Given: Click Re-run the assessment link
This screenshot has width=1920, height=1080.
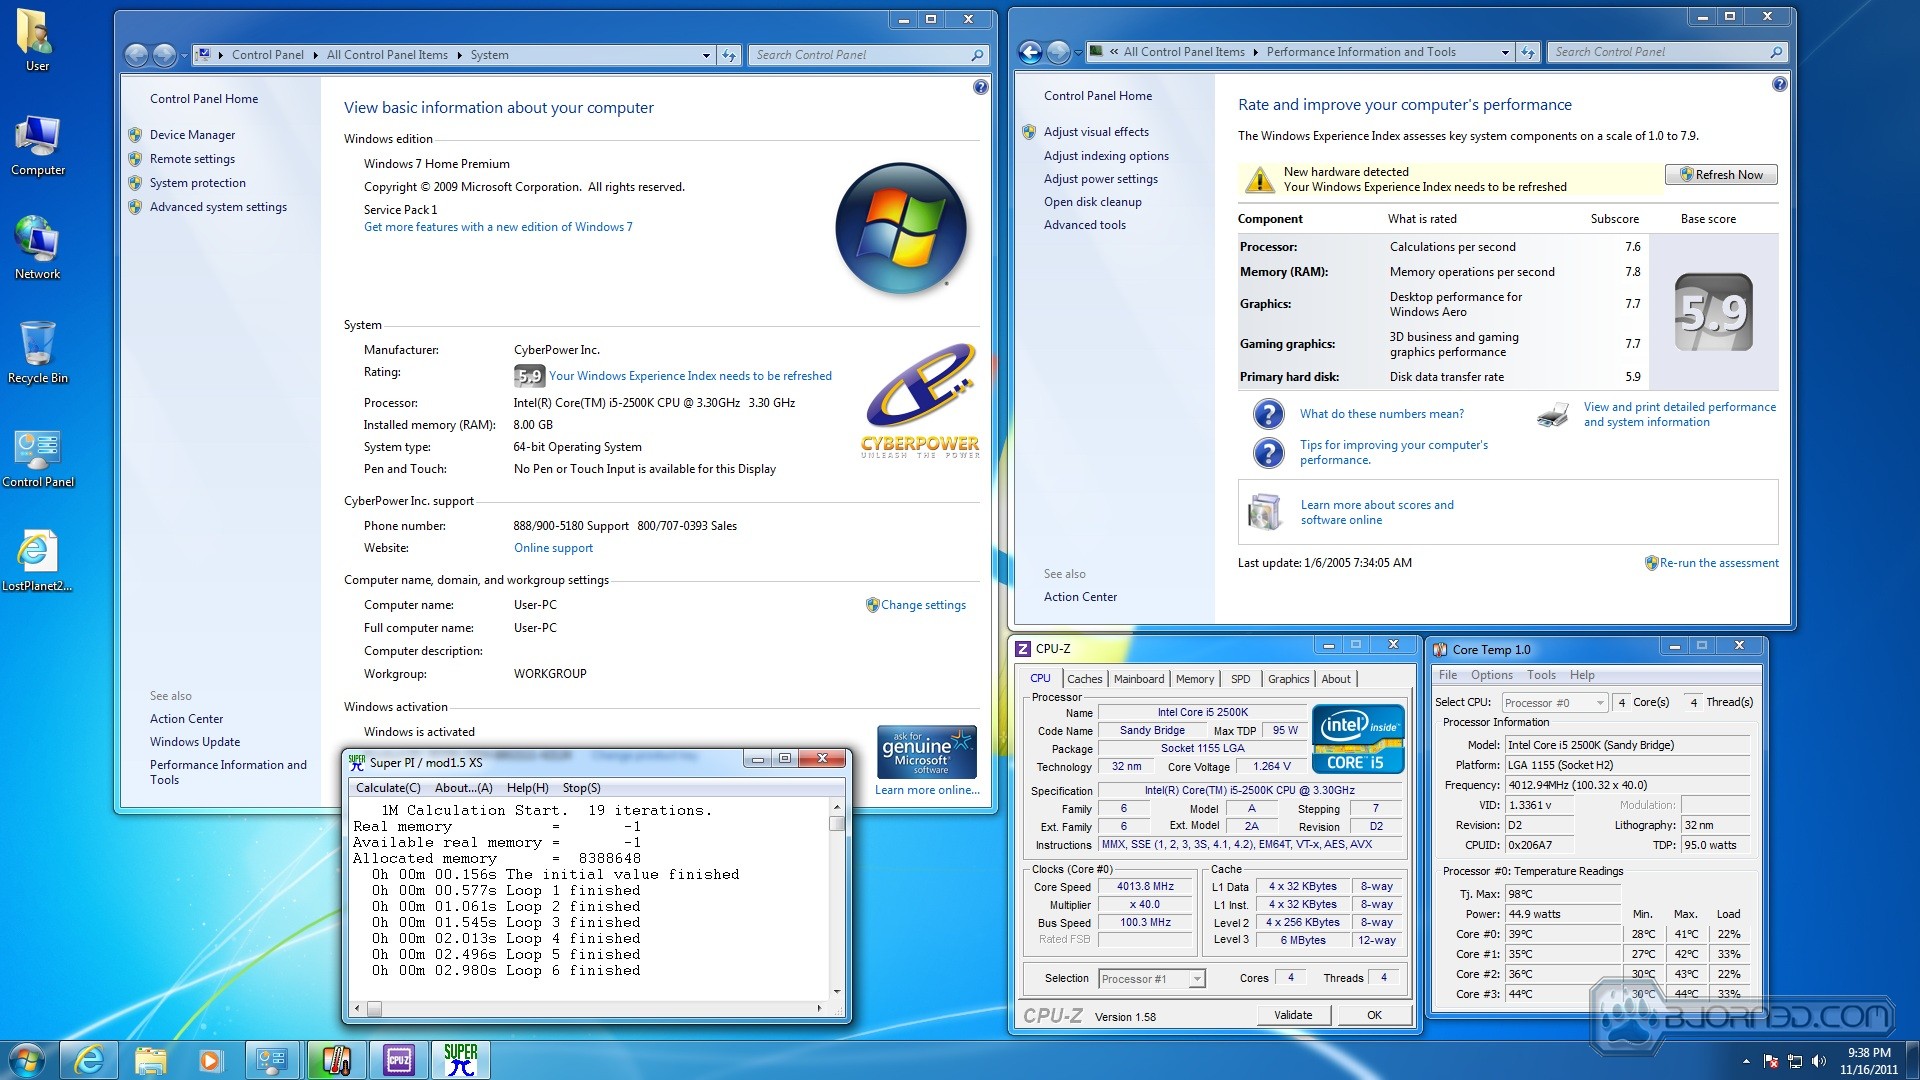Looking at the screenshot, I should [1718, 563].
